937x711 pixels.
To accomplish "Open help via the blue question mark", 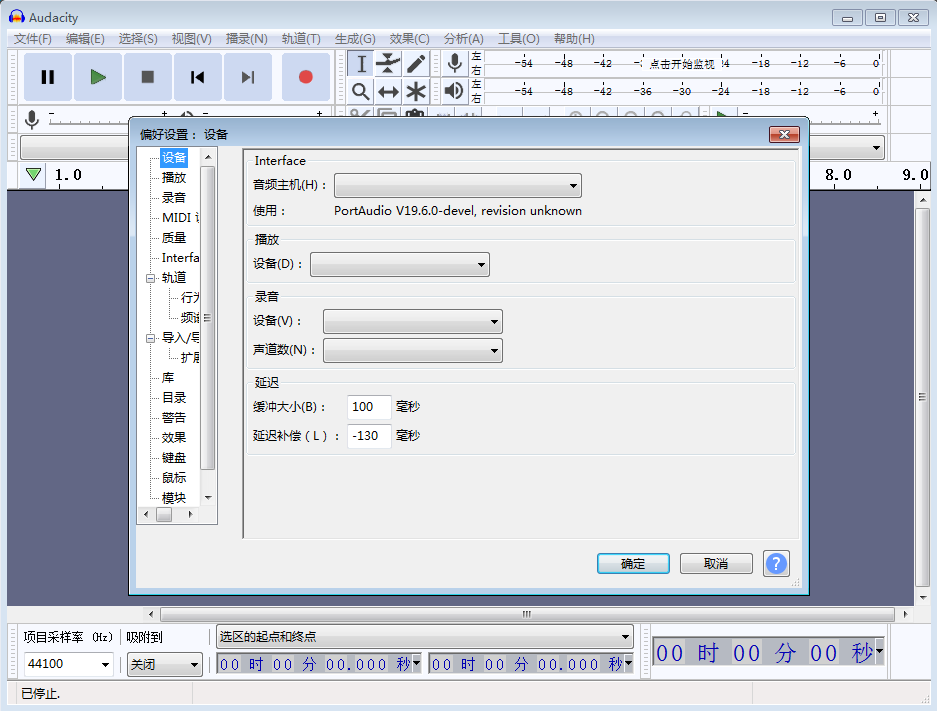I will coord(776,563).
